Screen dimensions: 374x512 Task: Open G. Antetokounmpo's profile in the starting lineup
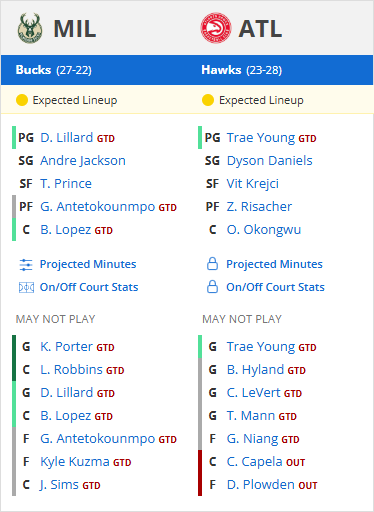(98, 207)
